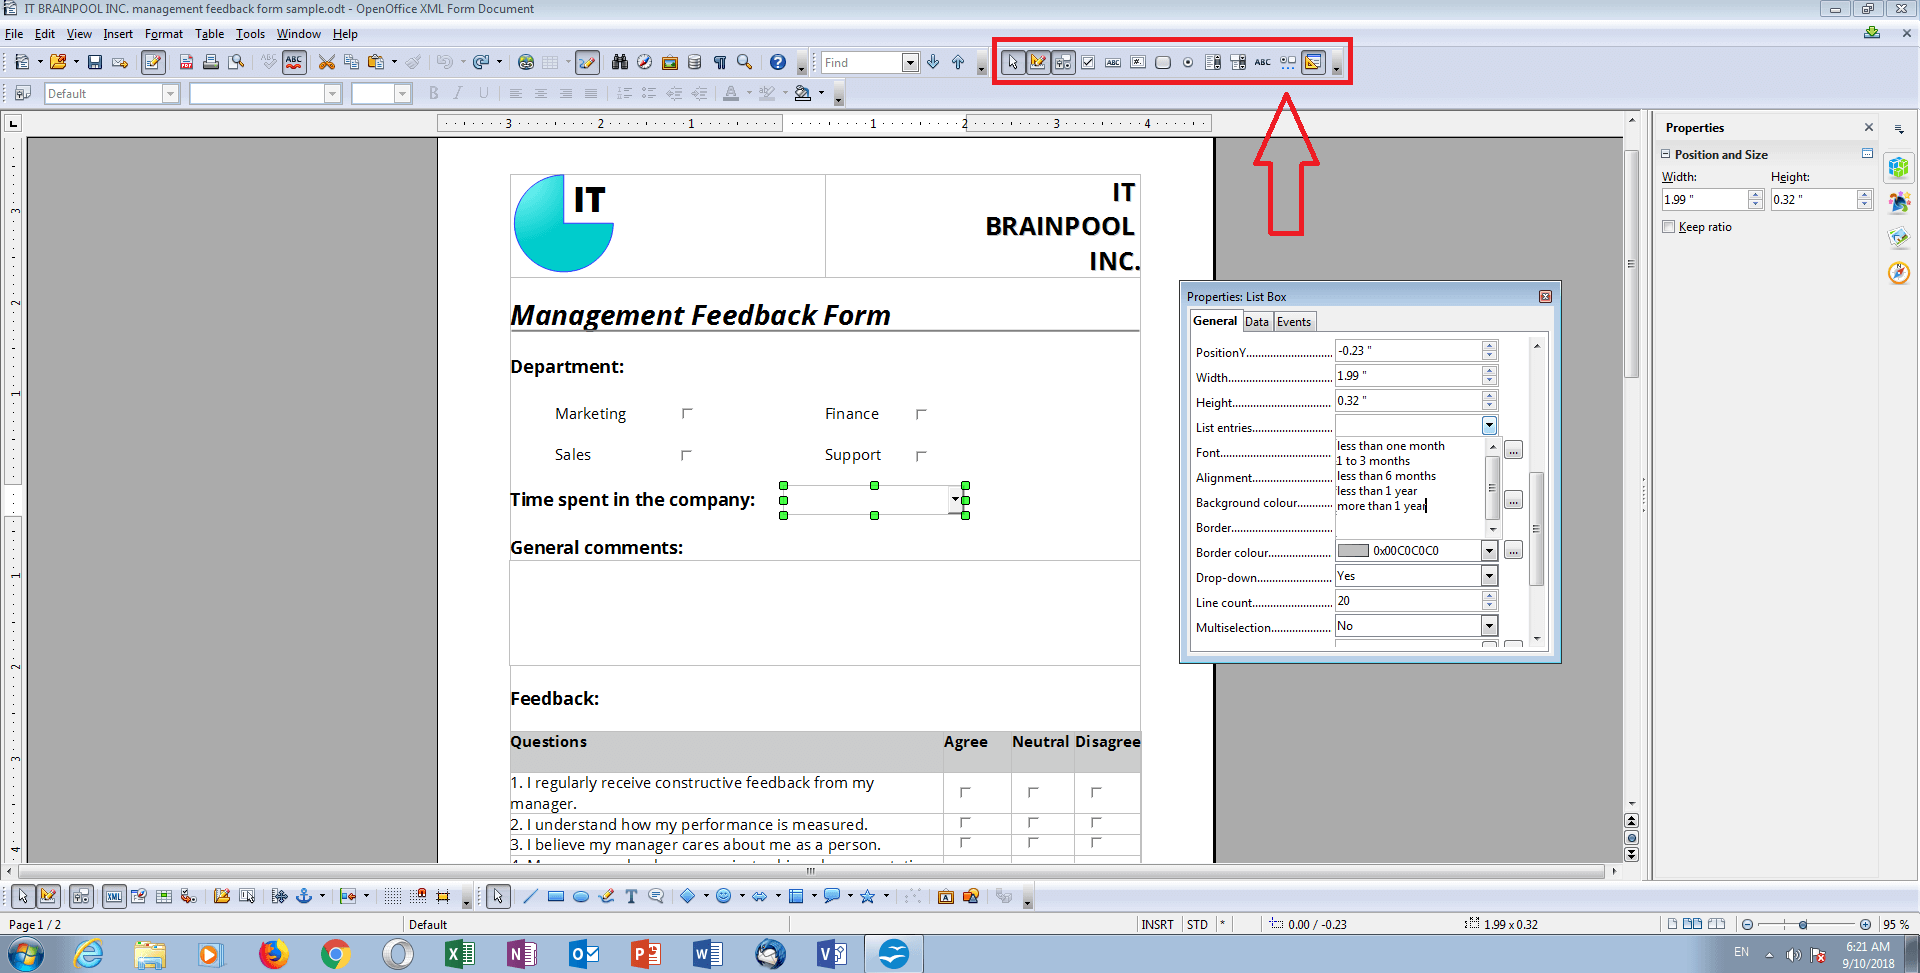Select the Check Box form control
Image resolution: width=1920 pixels, height=973 pixels.
point(1087,62)
